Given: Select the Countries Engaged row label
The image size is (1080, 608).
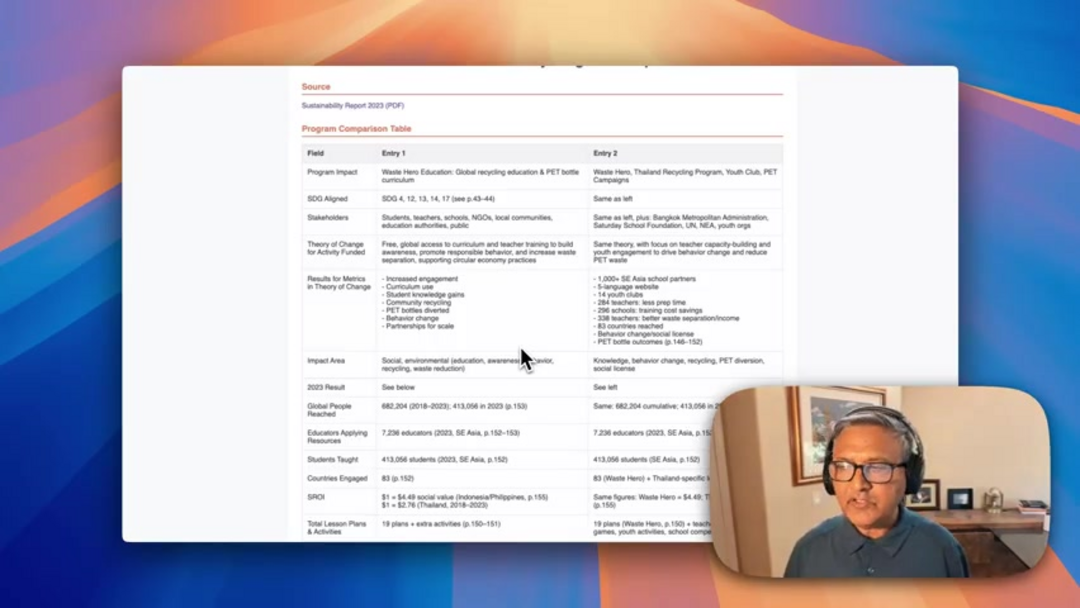Looking at the screenshot, I should pos(337,478).
